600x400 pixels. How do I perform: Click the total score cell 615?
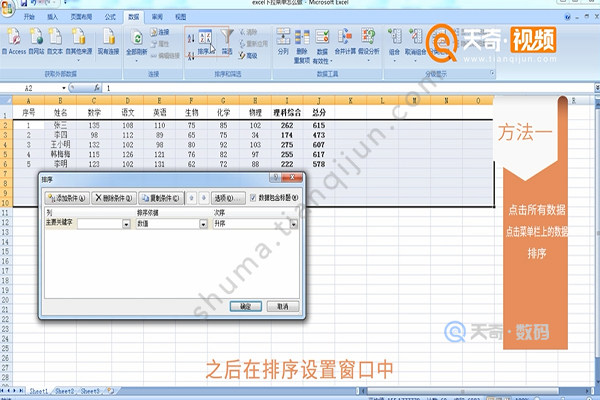[319, 125]
